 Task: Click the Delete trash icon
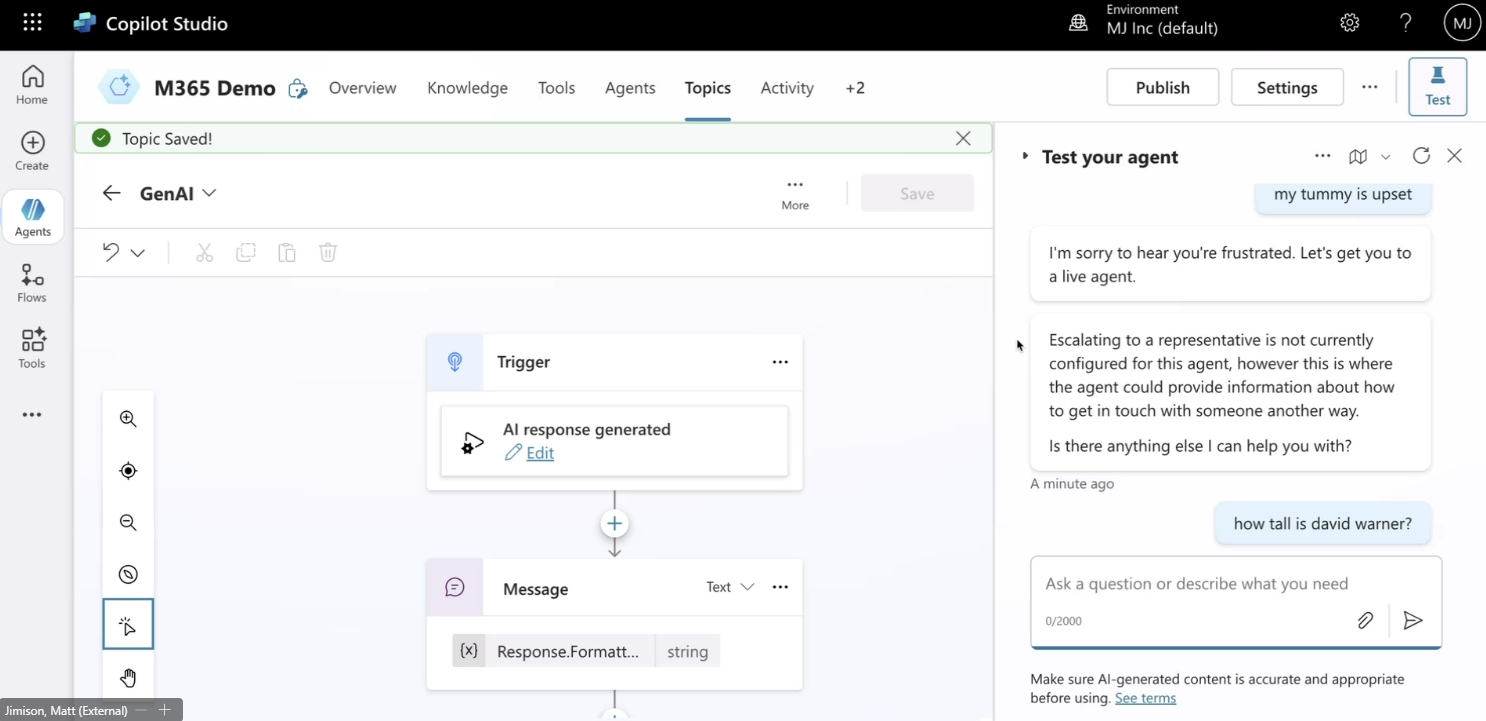click(x=328, y=253)
